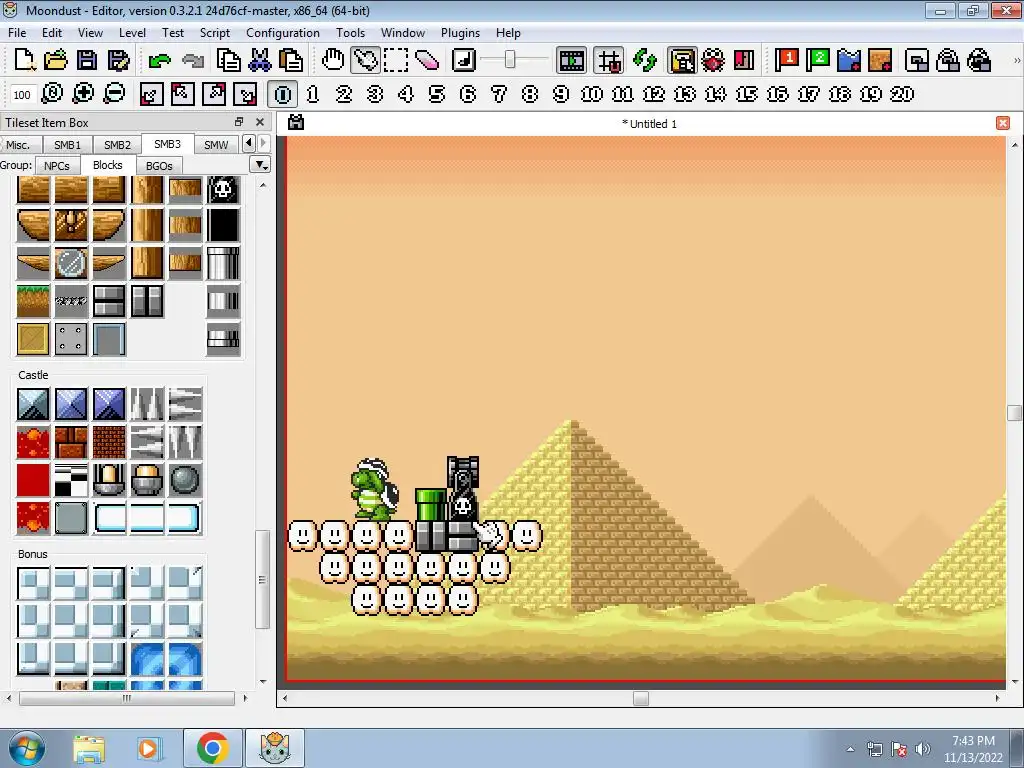The image size is (1024, 768).
Task: Copy the selected items
Action: [229, 60]
